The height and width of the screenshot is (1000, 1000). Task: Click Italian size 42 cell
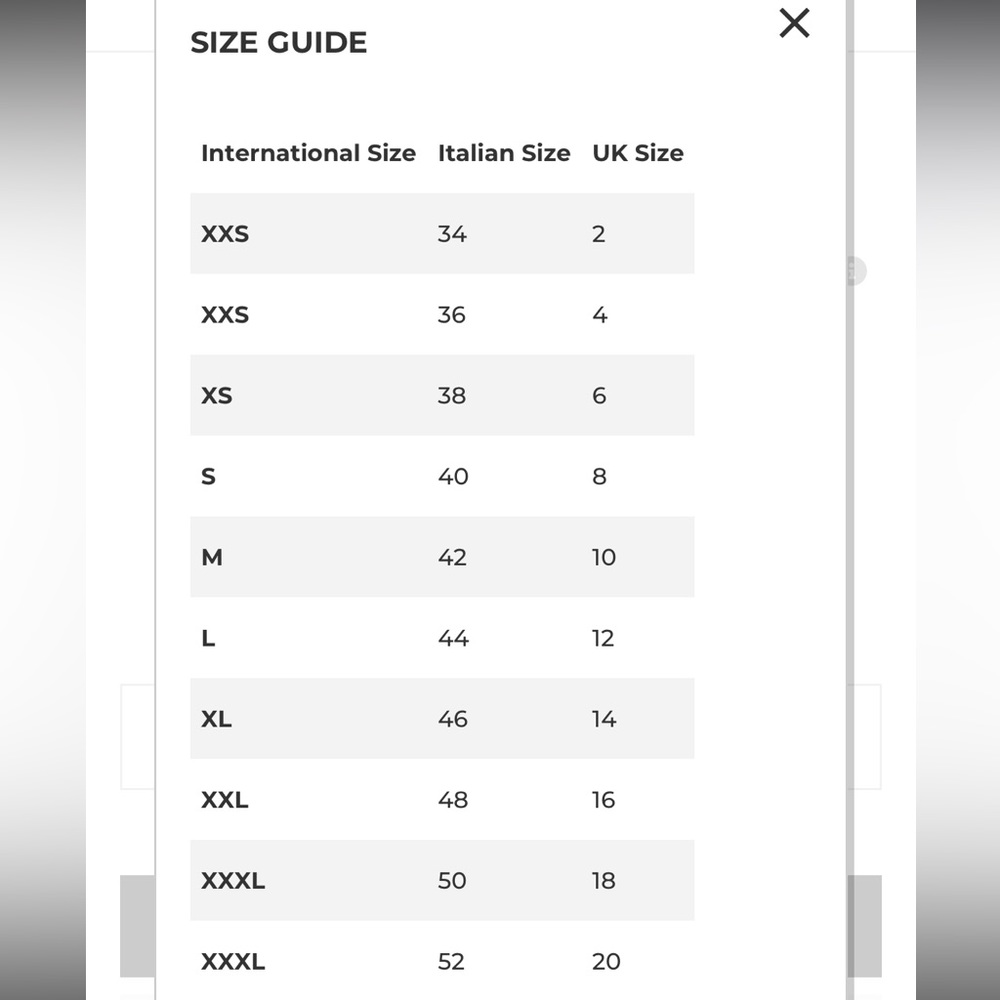pos(452,557)
